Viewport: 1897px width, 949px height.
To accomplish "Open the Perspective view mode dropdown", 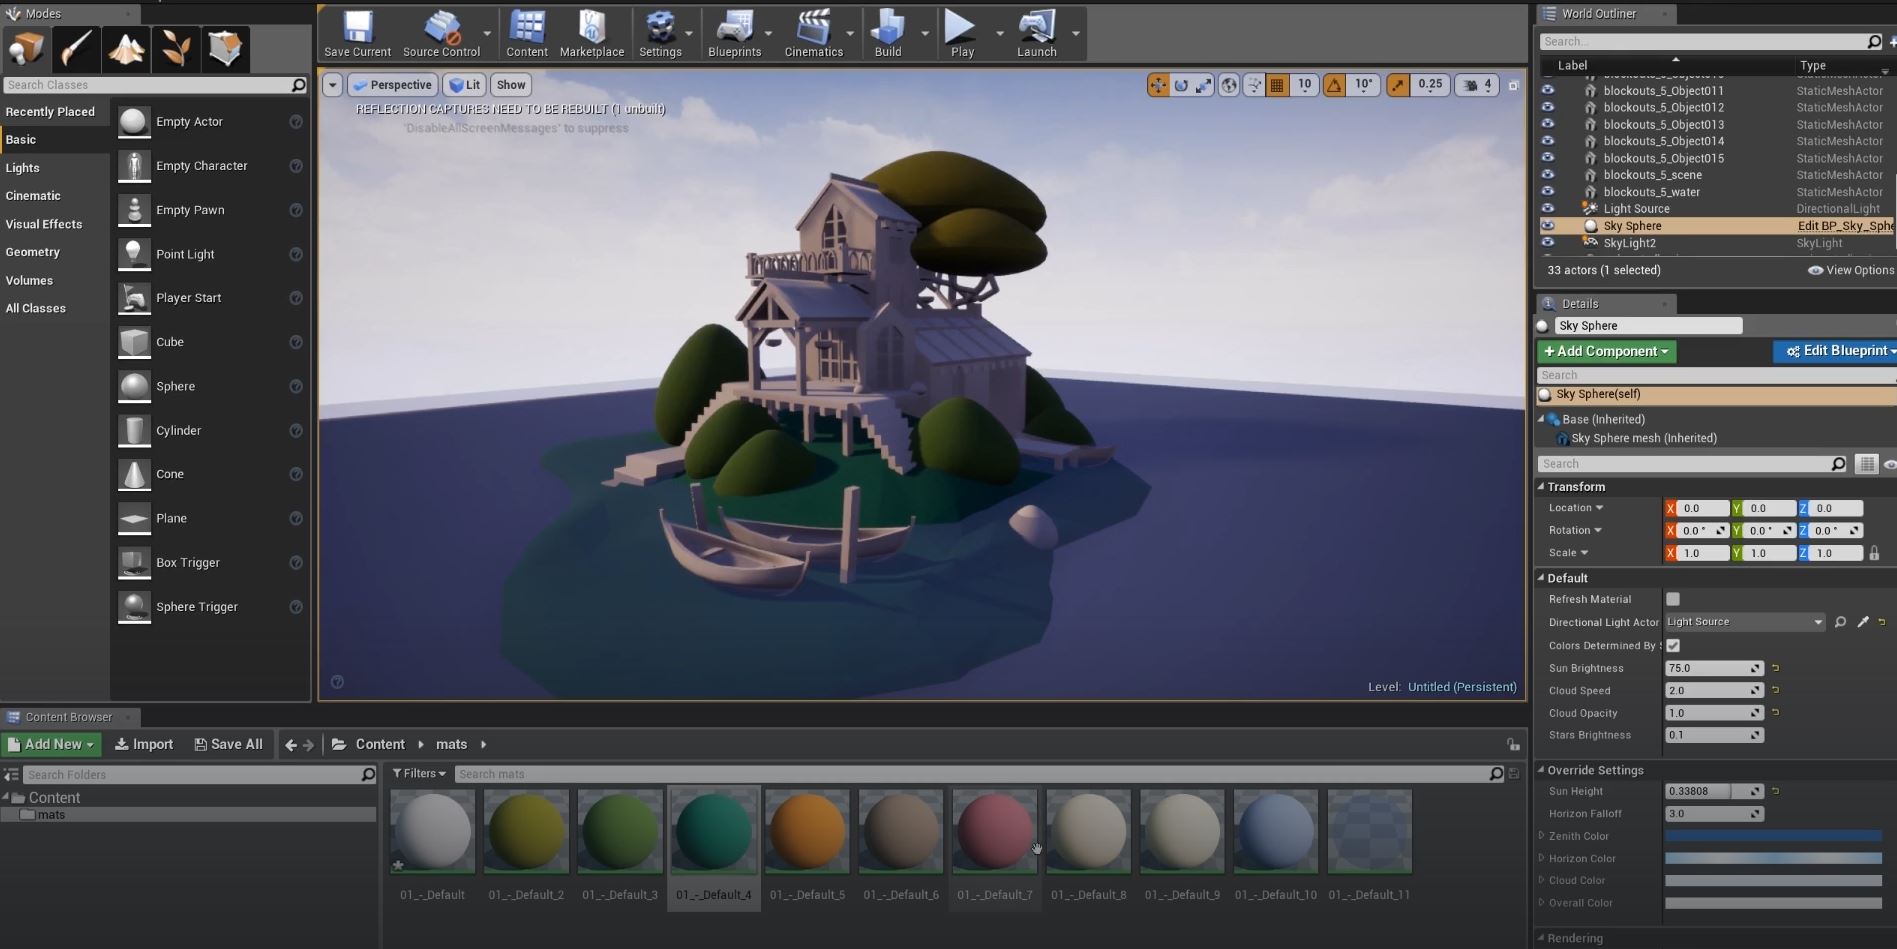I will (x=392, y=85).
